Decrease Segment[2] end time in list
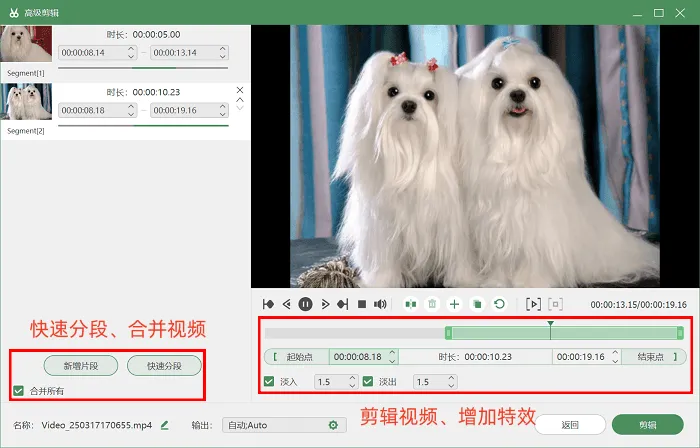The width and height of the screenshot is (700, 448). click(223, 114)
